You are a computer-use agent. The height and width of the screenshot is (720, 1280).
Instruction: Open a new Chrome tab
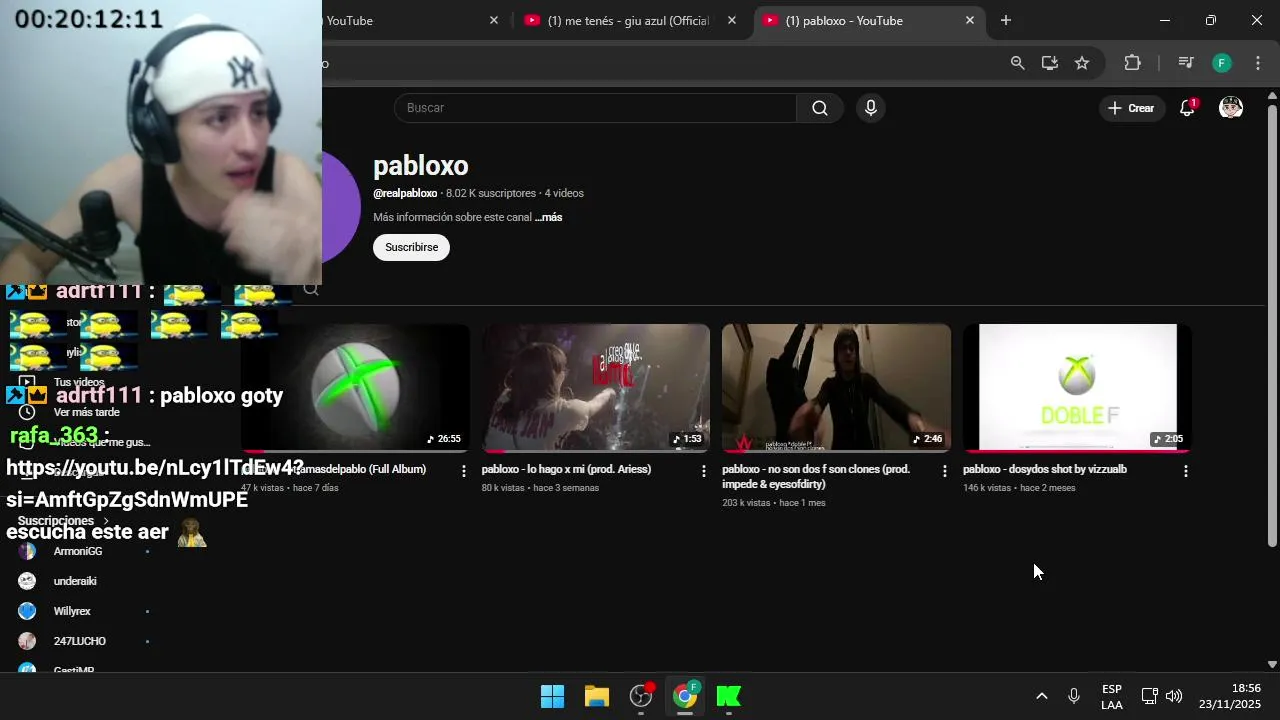(1006, 20)
